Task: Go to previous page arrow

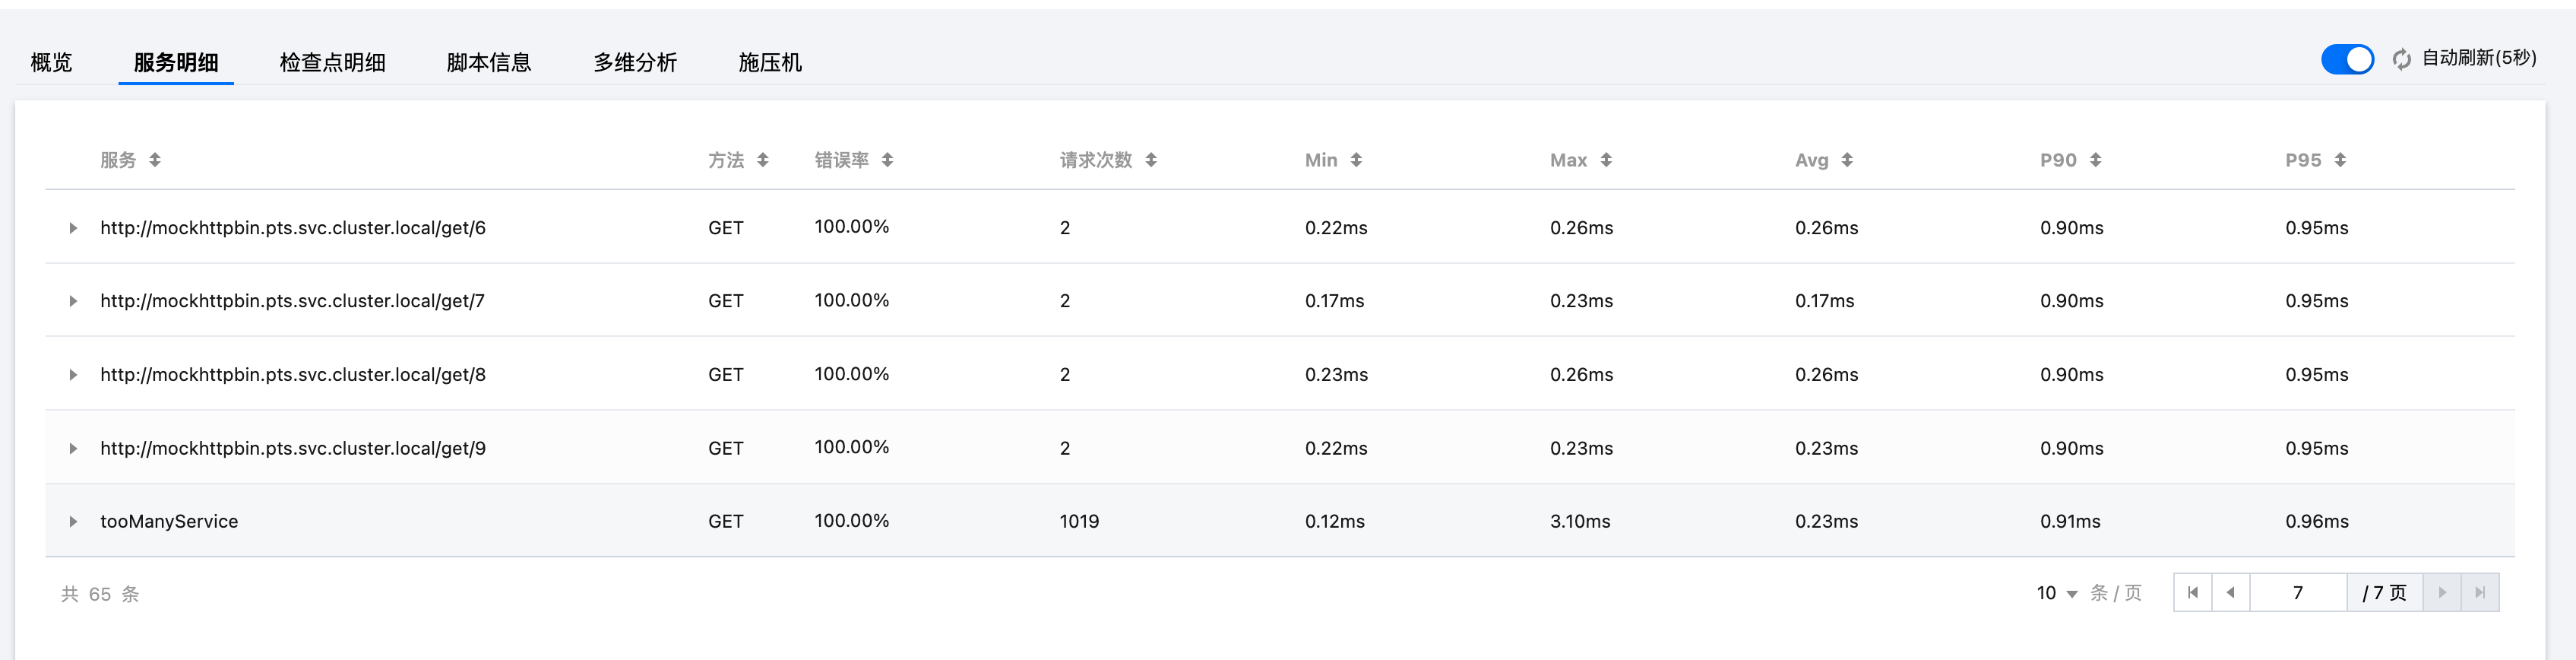Action: (x=2230, y=593)
